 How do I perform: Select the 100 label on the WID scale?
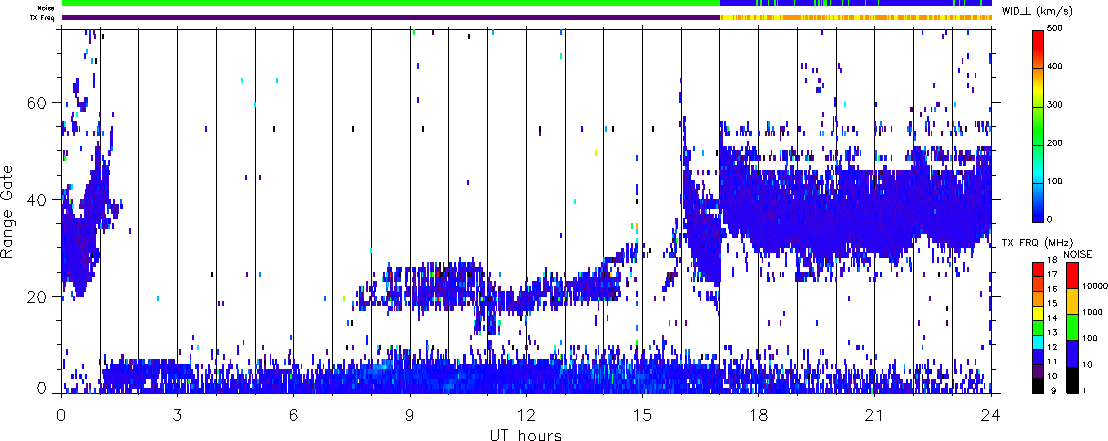(1054, 182)
